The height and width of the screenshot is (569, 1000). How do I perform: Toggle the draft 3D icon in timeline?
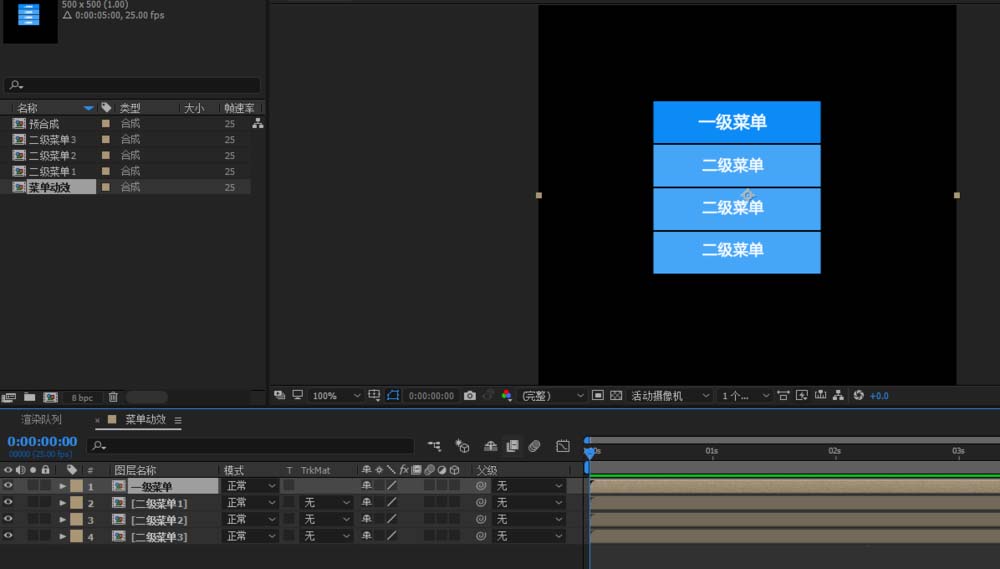(x=462, y=446)
